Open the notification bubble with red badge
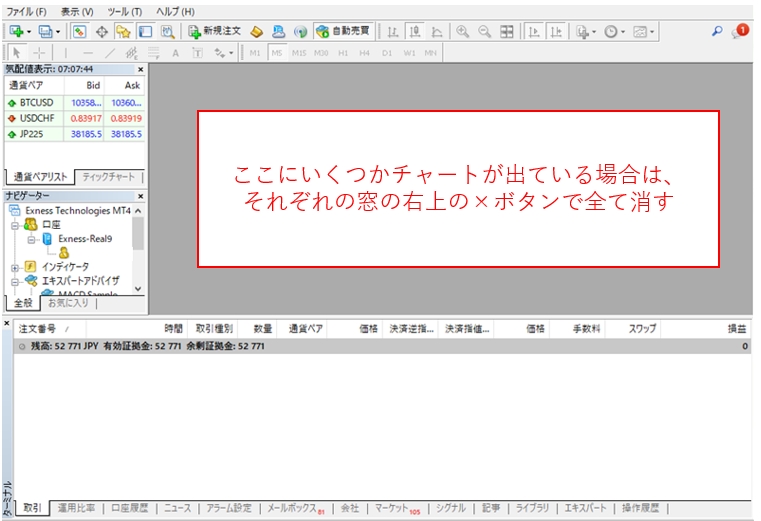The image size is (761, 521). click(740, 32)
